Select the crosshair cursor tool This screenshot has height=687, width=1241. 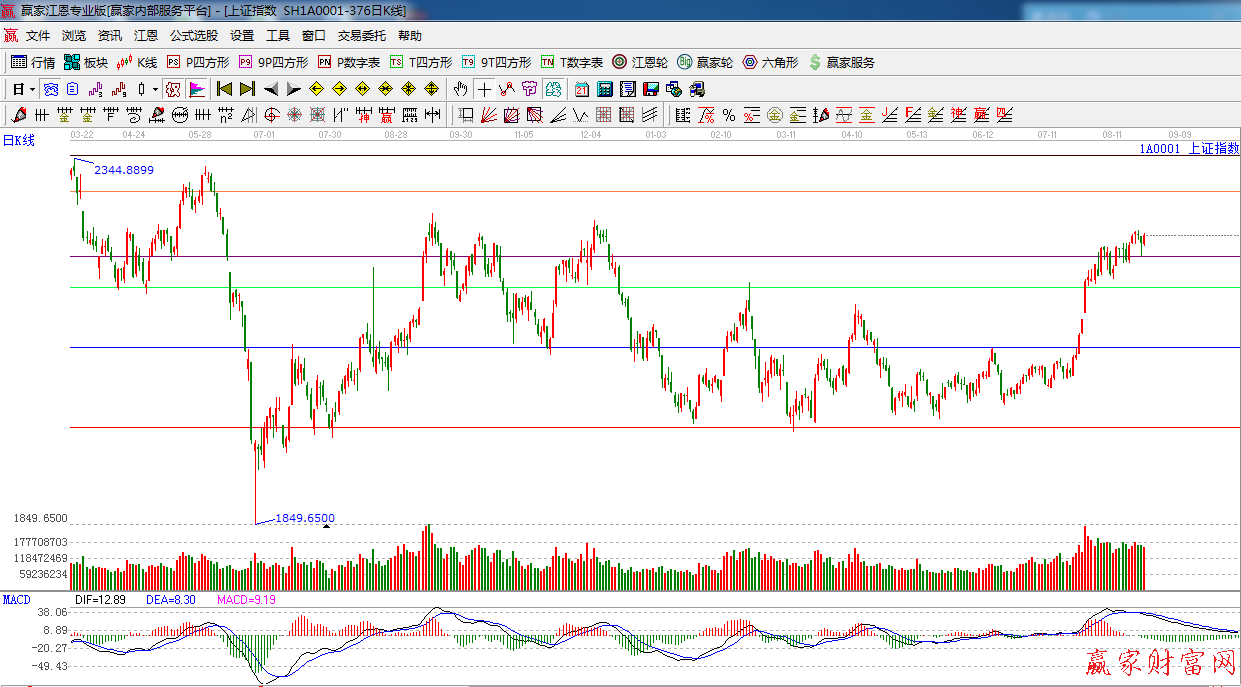484,89
